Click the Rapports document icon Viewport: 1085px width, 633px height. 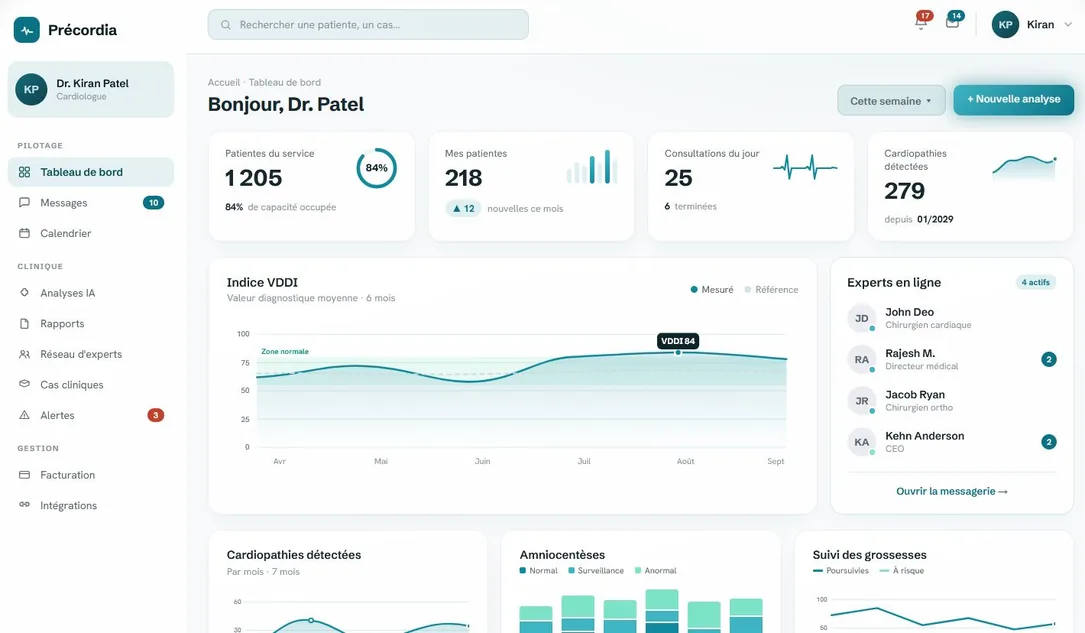[24, 323]
